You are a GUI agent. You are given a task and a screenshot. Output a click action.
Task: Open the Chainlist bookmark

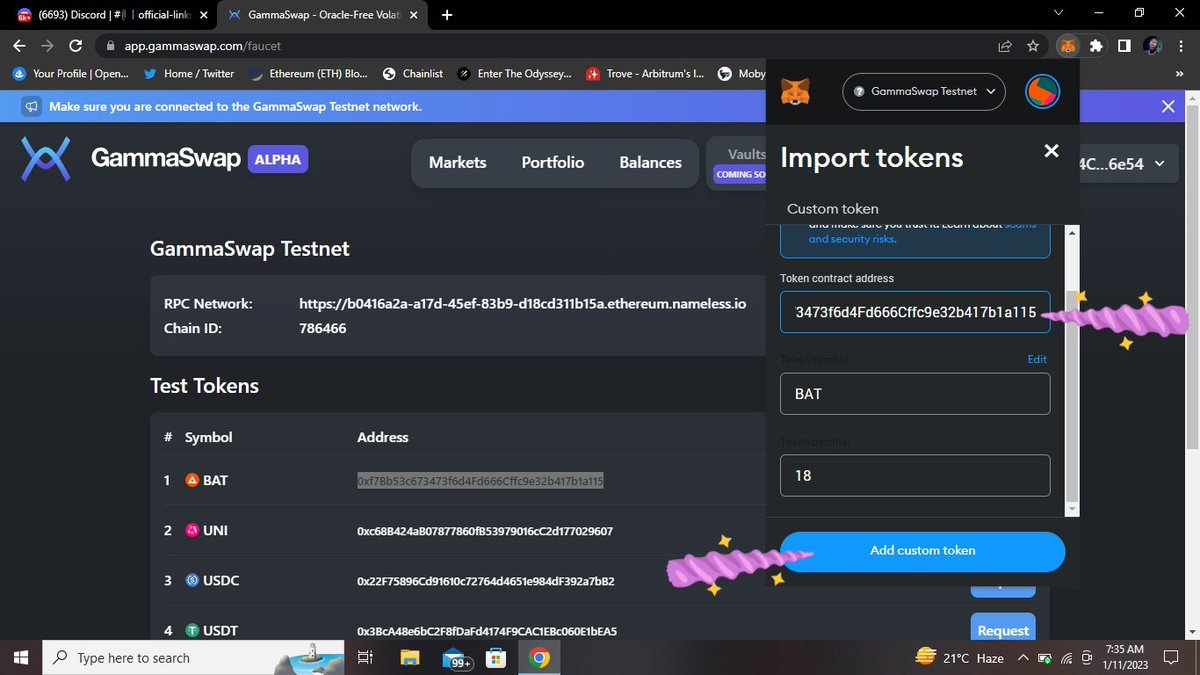[x=413, y=74]
